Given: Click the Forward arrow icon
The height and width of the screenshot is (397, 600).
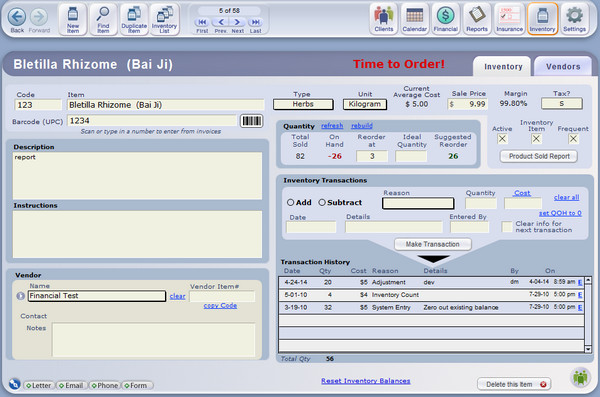Looking at the screenshot, I should [x=39, y=17].
